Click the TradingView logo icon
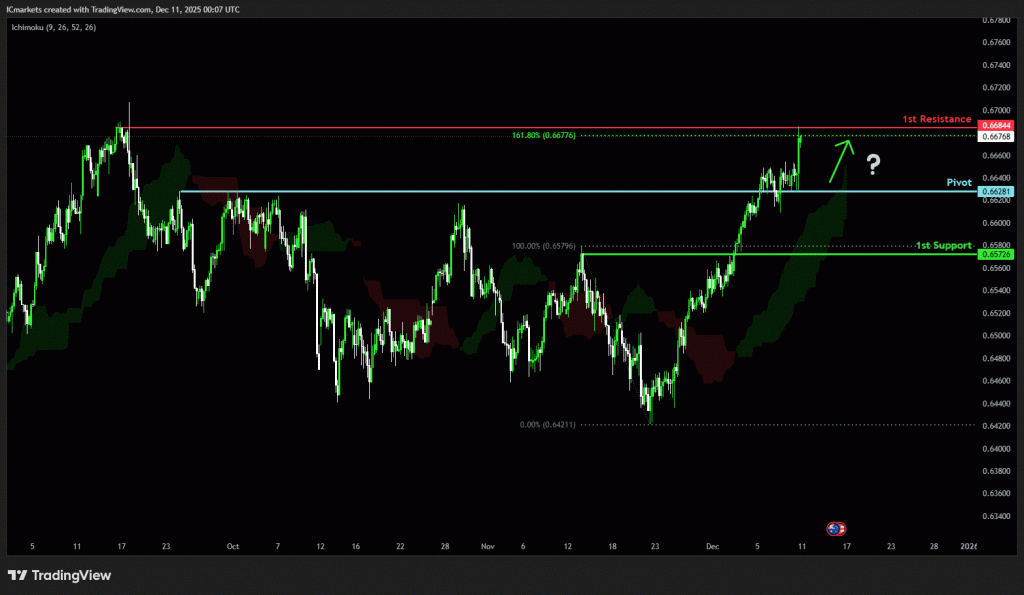Screen dimensions: 1024x595 pyautogui.click(x=17, y=575)
